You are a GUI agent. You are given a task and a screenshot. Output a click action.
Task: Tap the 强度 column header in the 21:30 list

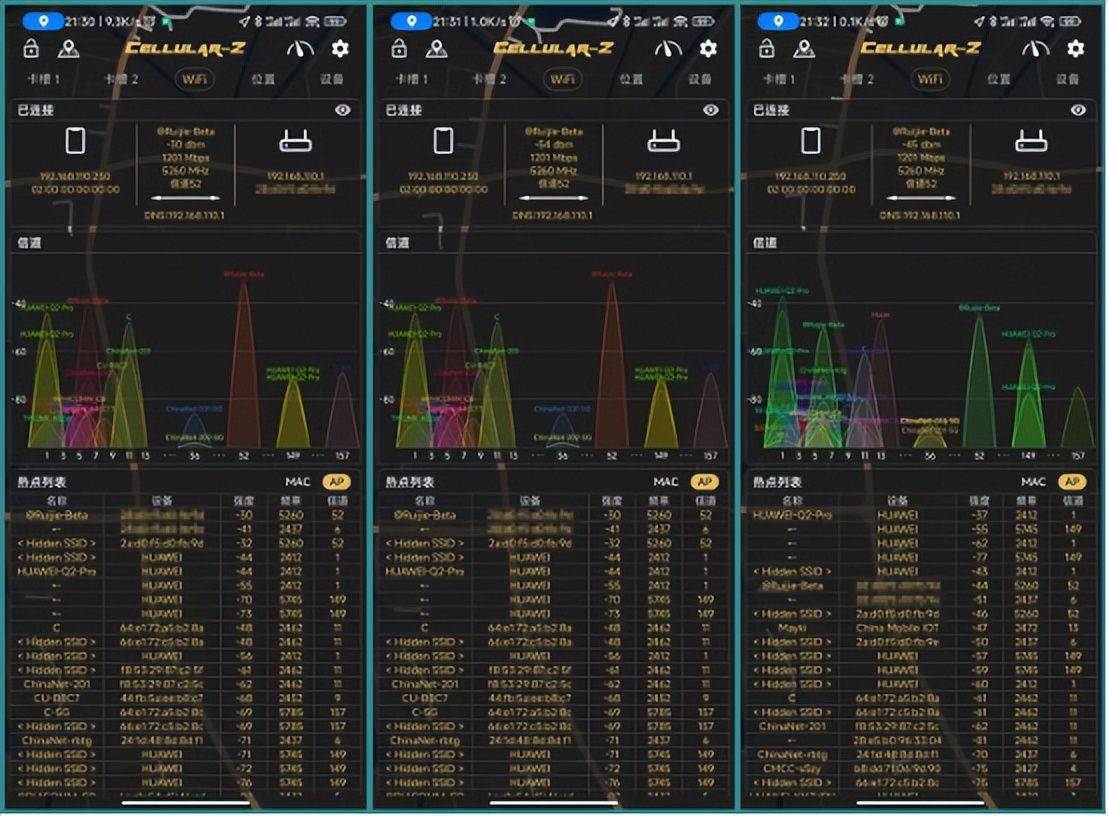244,500
